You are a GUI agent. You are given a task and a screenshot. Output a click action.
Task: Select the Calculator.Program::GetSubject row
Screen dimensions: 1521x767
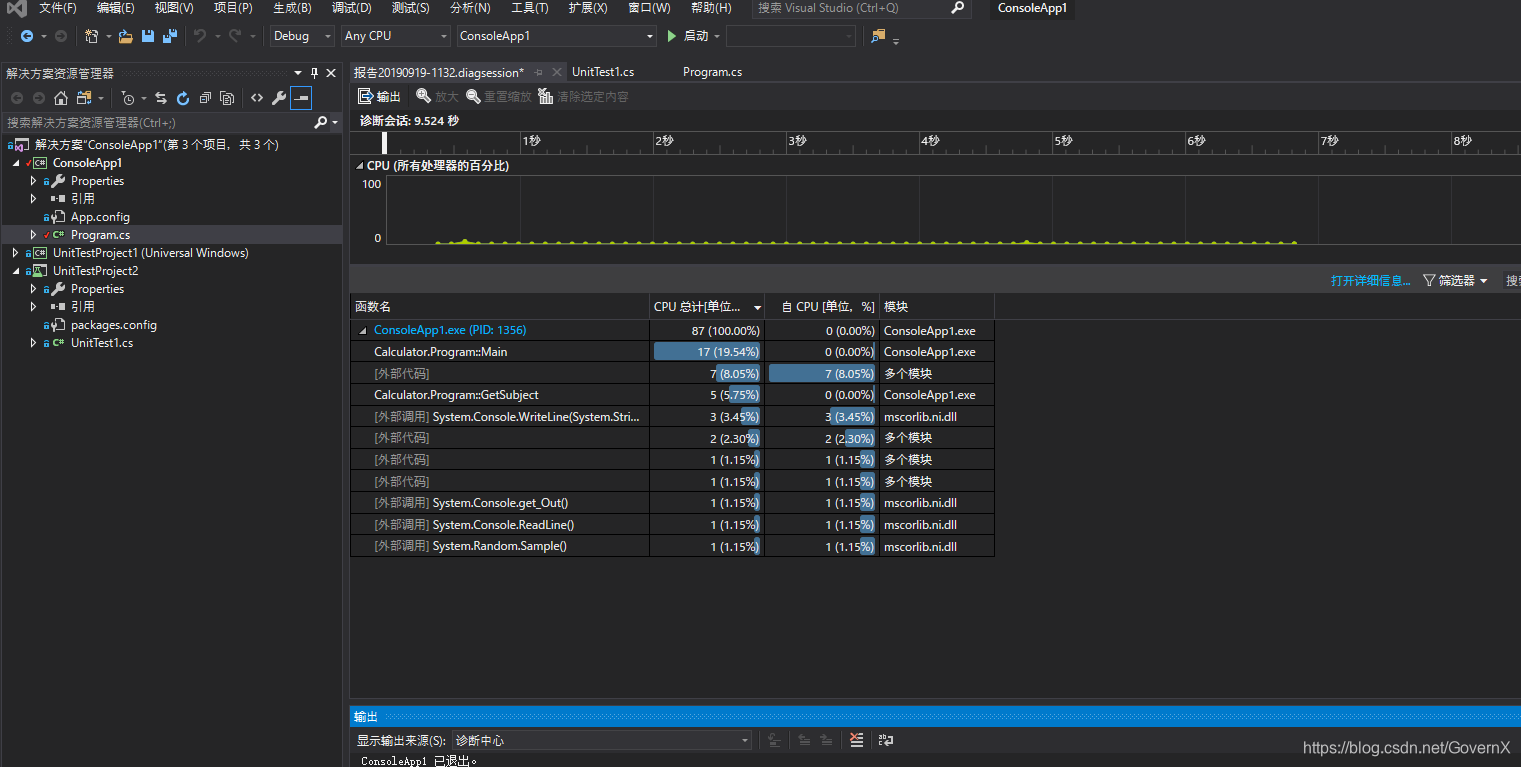(x=672, y=395)
